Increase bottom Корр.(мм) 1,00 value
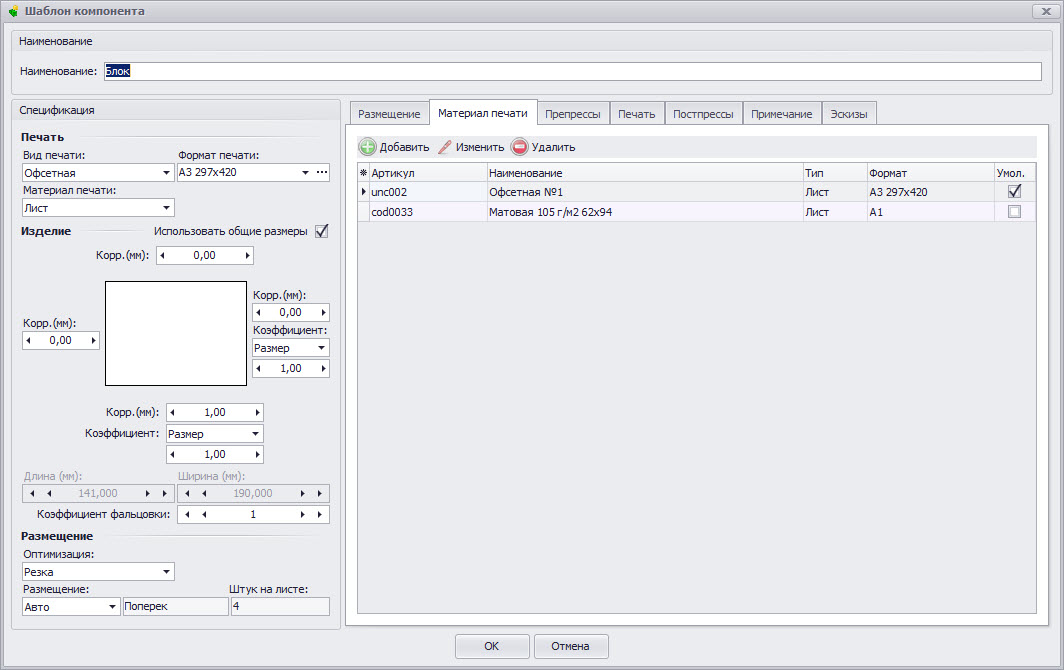This screenshot has width=1064, height=670. click(257, 412)
